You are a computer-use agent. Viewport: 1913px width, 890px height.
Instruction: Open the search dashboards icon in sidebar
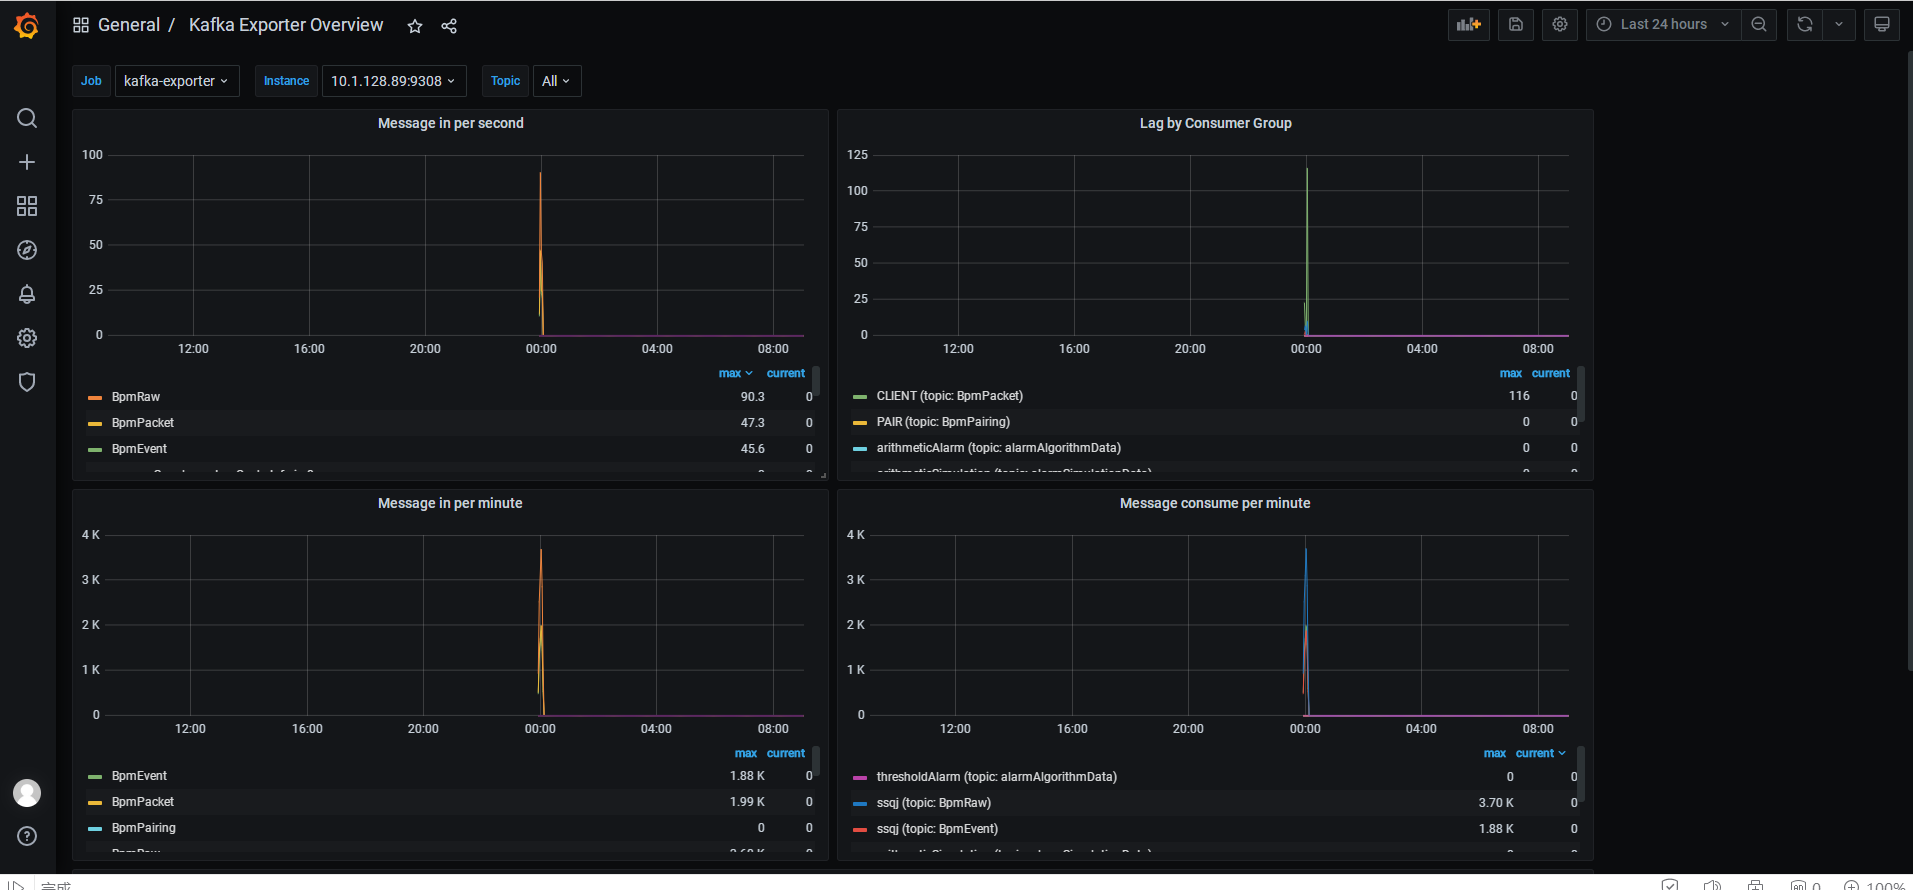[27, 118]
